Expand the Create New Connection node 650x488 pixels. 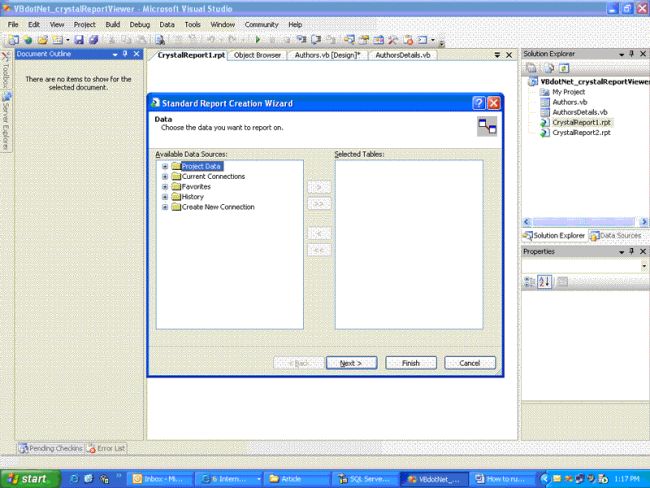point(165,207)
